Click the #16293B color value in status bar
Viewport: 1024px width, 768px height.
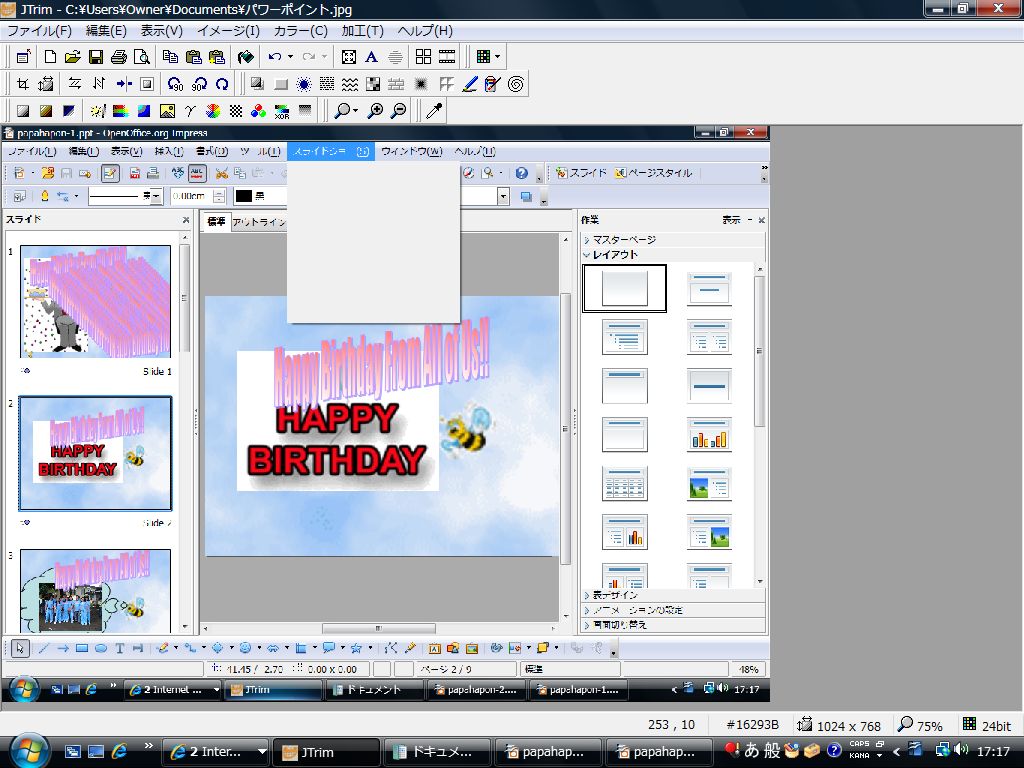coord(752,725)
